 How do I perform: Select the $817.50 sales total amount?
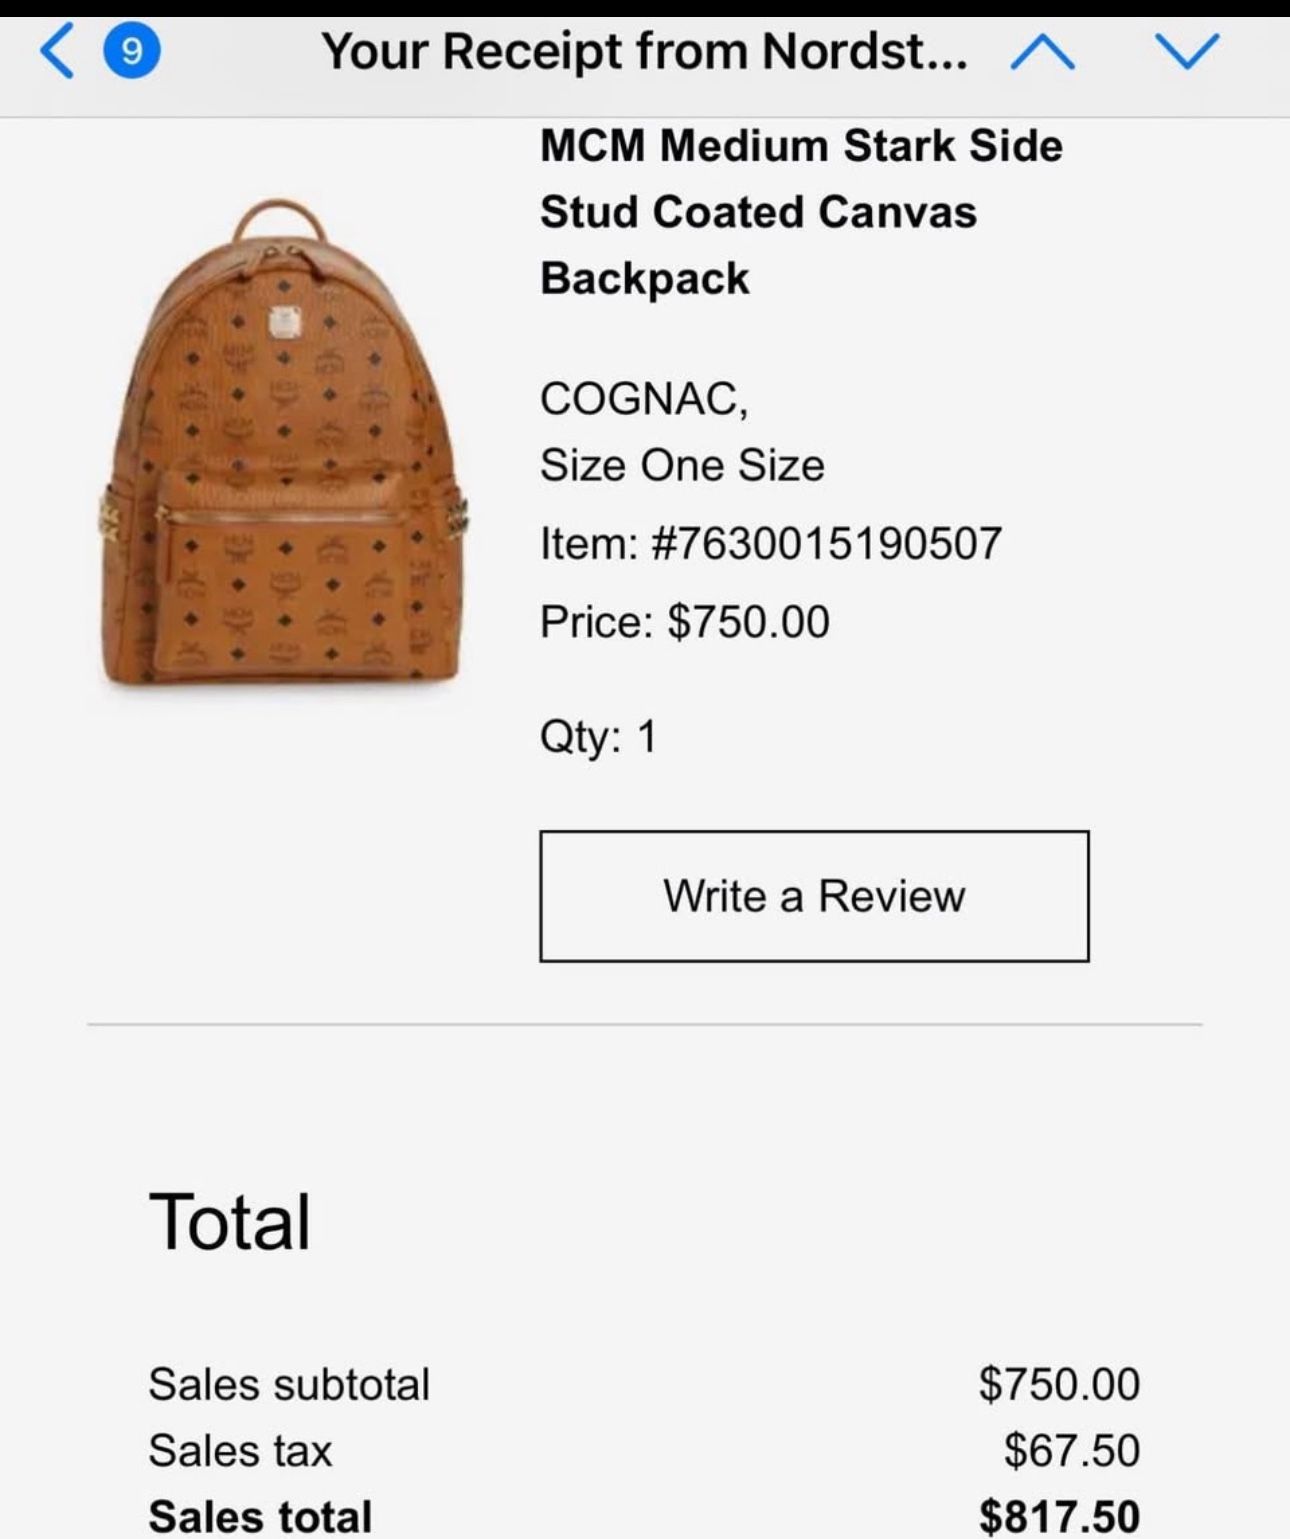(x=1059, y=1516)
